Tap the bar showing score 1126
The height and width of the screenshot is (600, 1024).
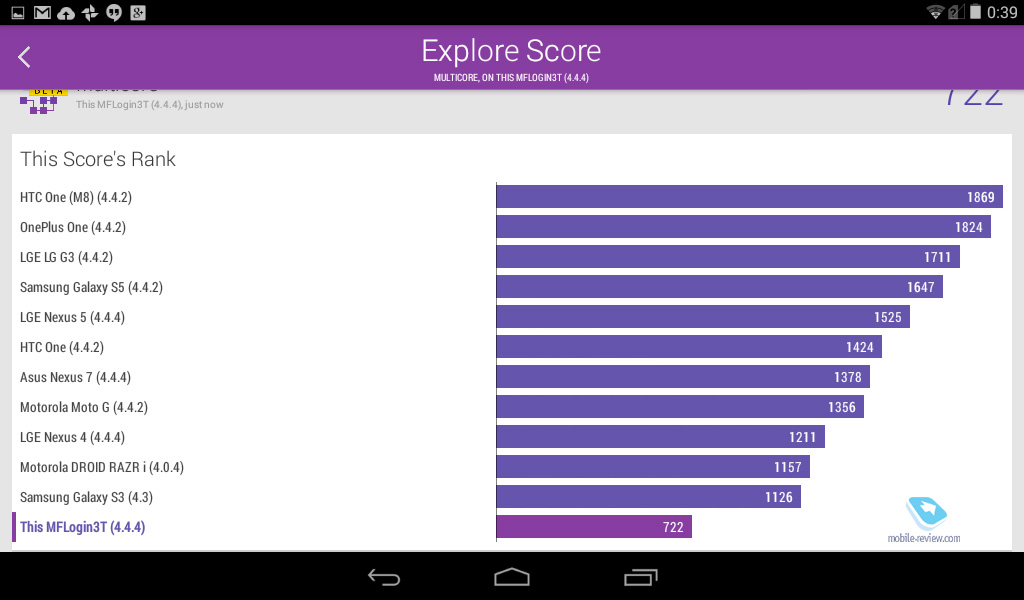coord(648,497)
